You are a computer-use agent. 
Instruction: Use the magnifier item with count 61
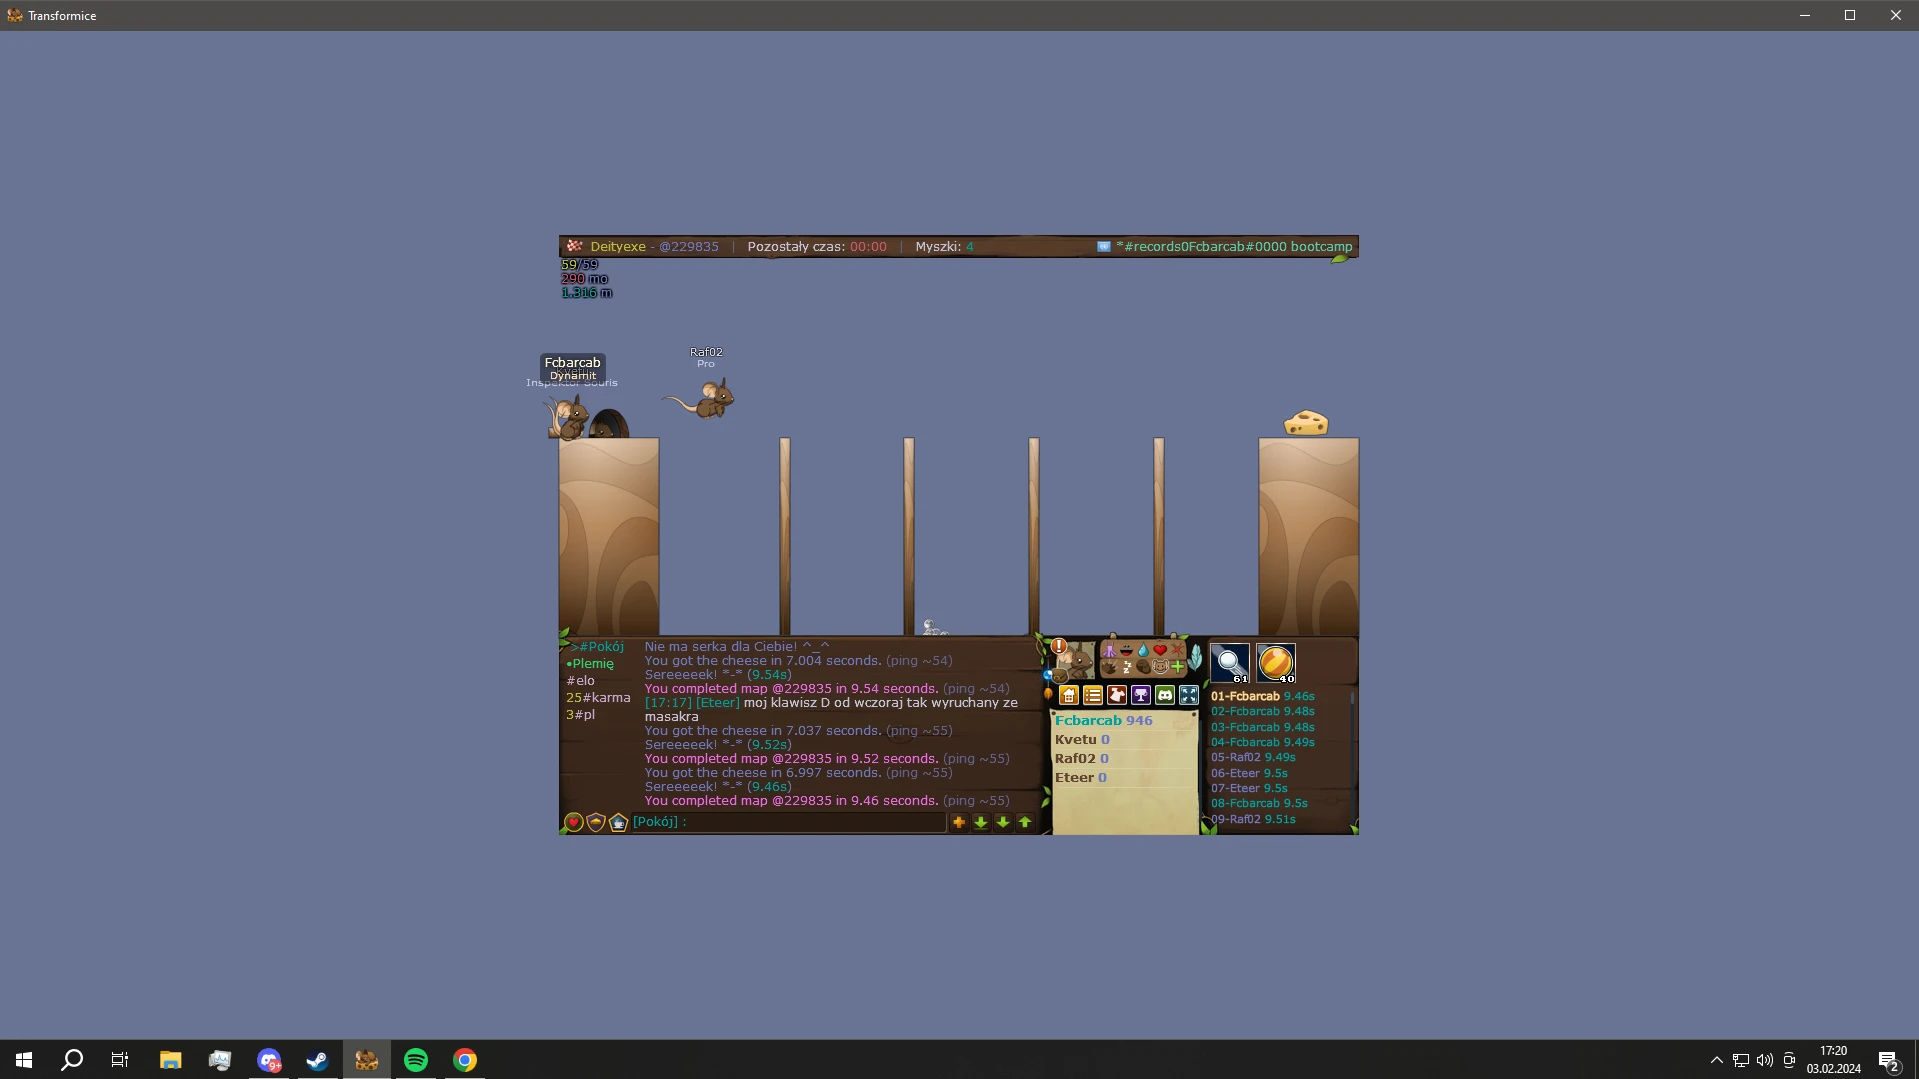[x=1230, y=663]
